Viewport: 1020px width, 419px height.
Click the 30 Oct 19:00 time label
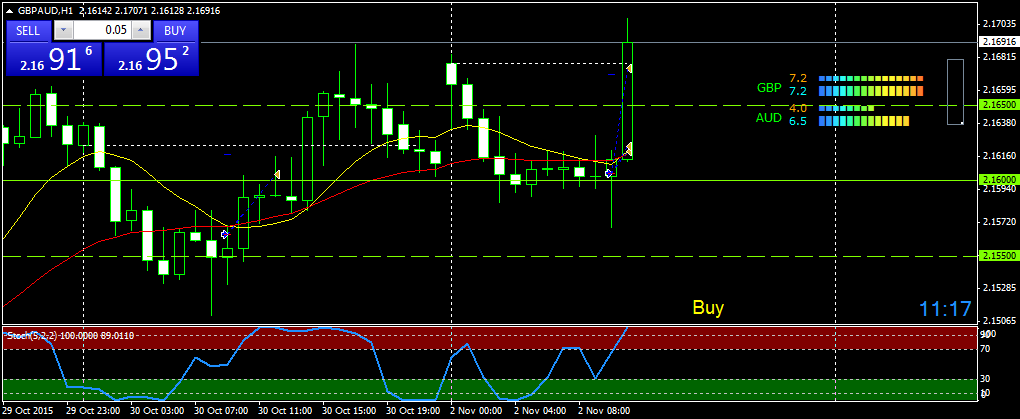[x=412, y=411]
